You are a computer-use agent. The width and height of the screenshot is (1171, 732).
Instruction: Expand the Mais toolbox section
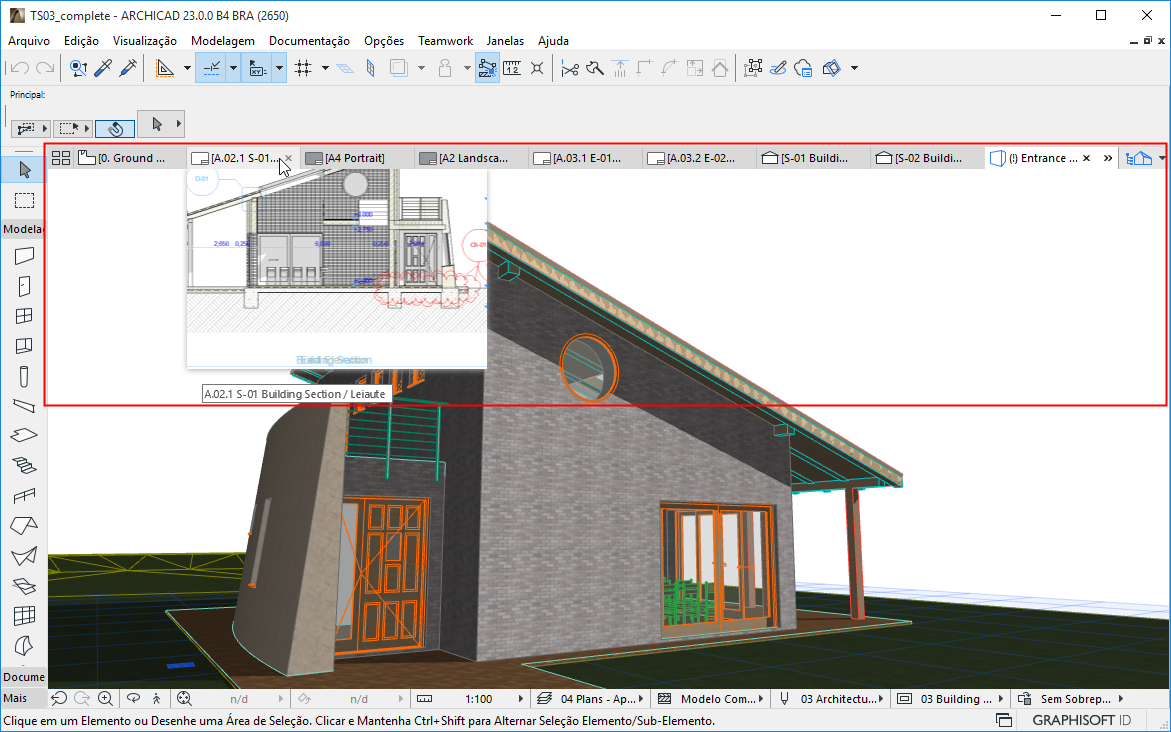pos(16,698)
